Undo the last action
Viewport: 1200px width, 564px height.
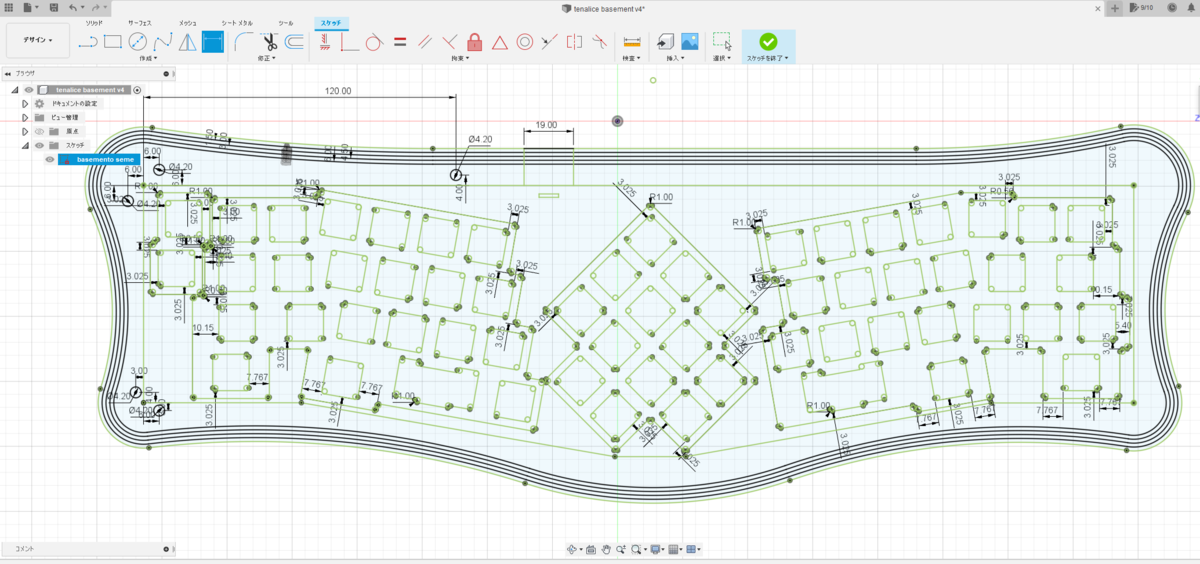(x=73, y=7)
